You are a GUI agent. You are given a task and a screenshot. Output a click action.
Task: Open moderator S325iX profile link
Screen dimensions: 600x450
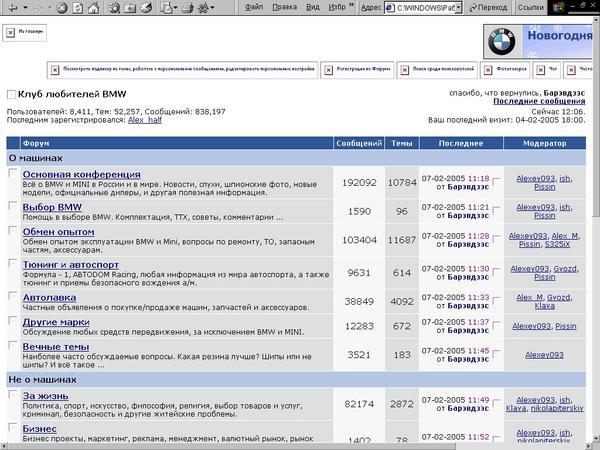[x=557, y=245]
